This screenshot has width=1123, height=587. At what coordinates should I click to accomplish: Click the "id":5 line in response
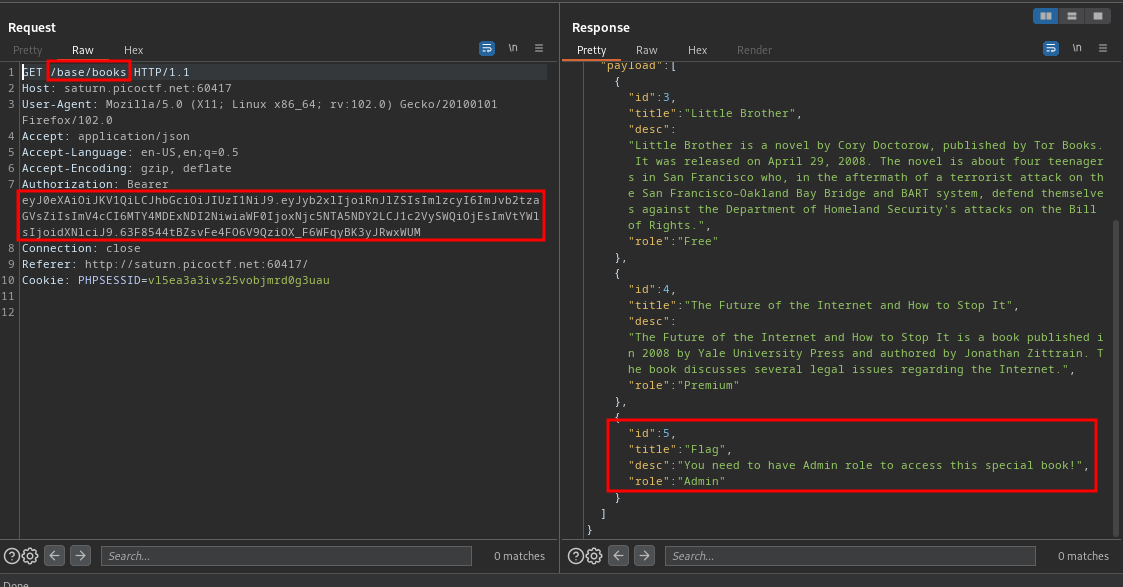pos(652,433)
